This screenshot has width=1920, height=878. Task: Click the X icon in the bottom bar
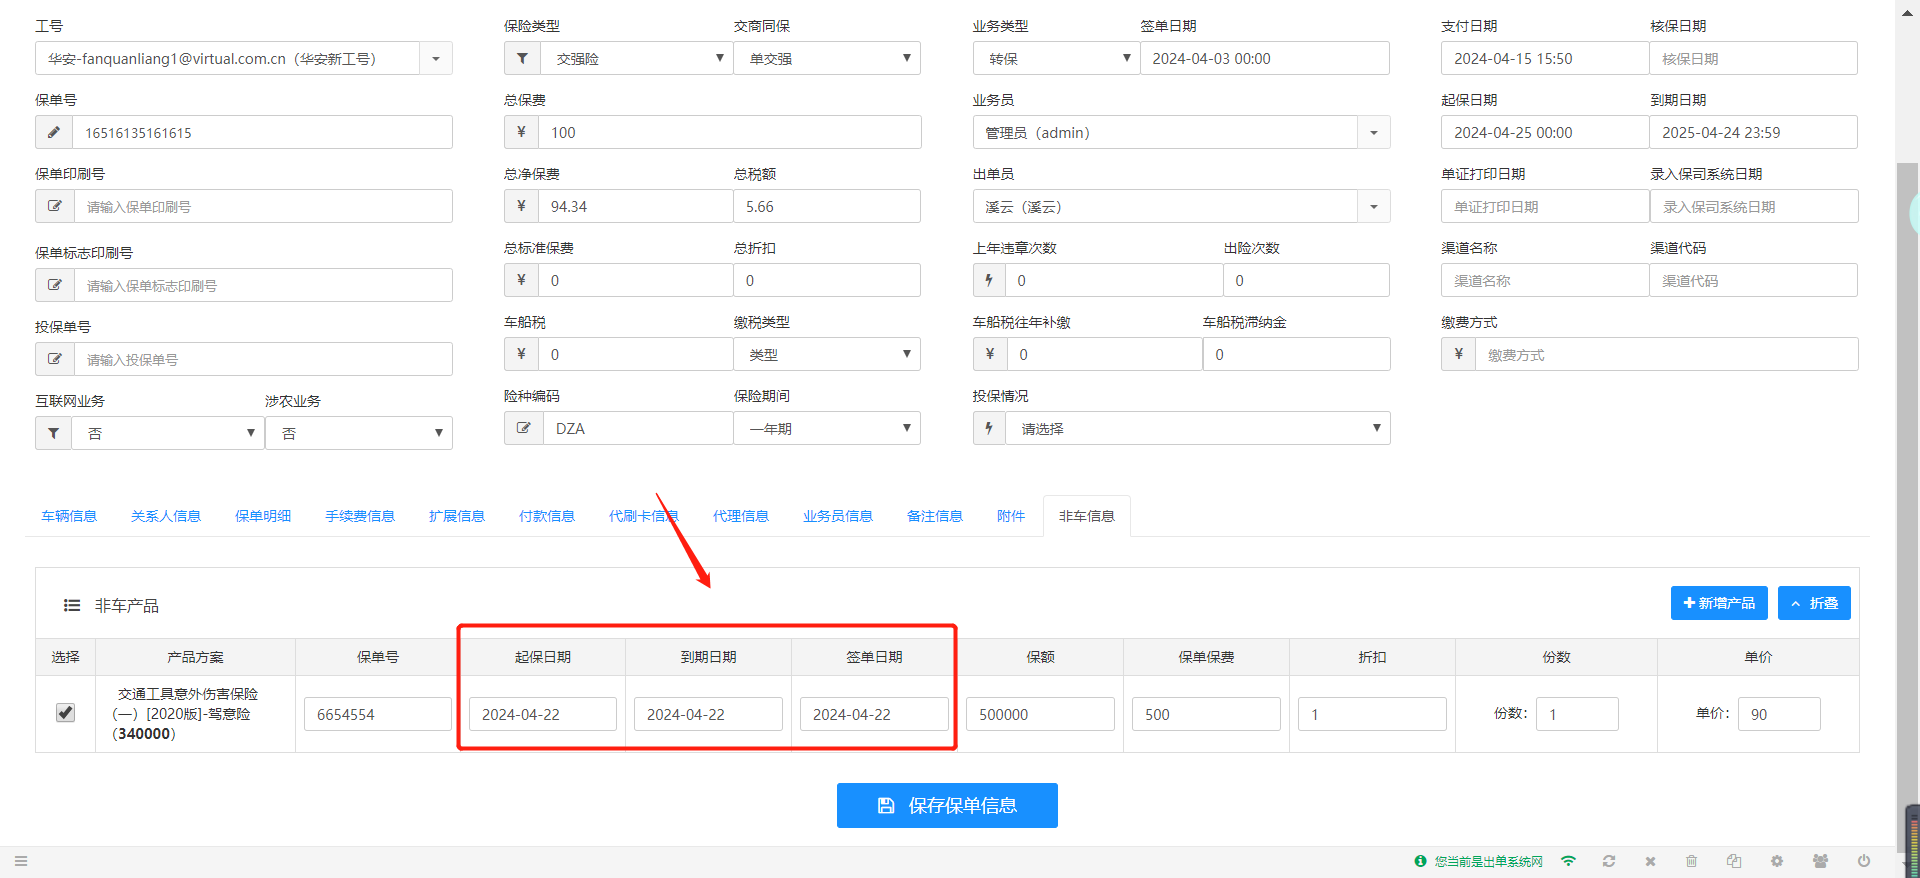tap(1651, 861)
